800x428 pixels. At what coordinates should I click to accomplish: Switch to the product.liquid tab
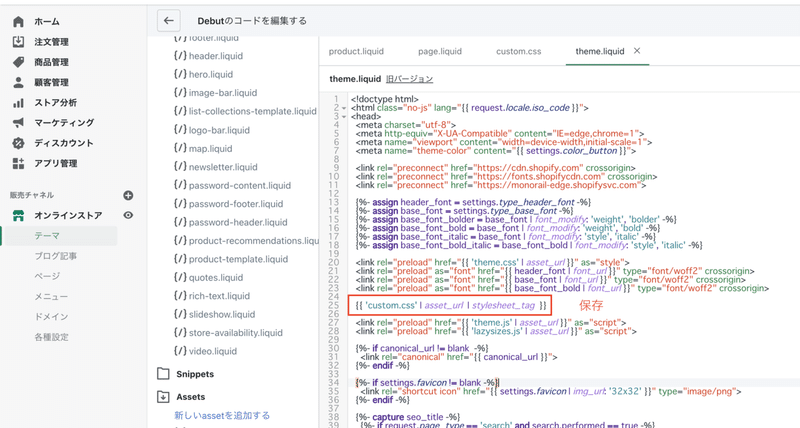point(356,51)
